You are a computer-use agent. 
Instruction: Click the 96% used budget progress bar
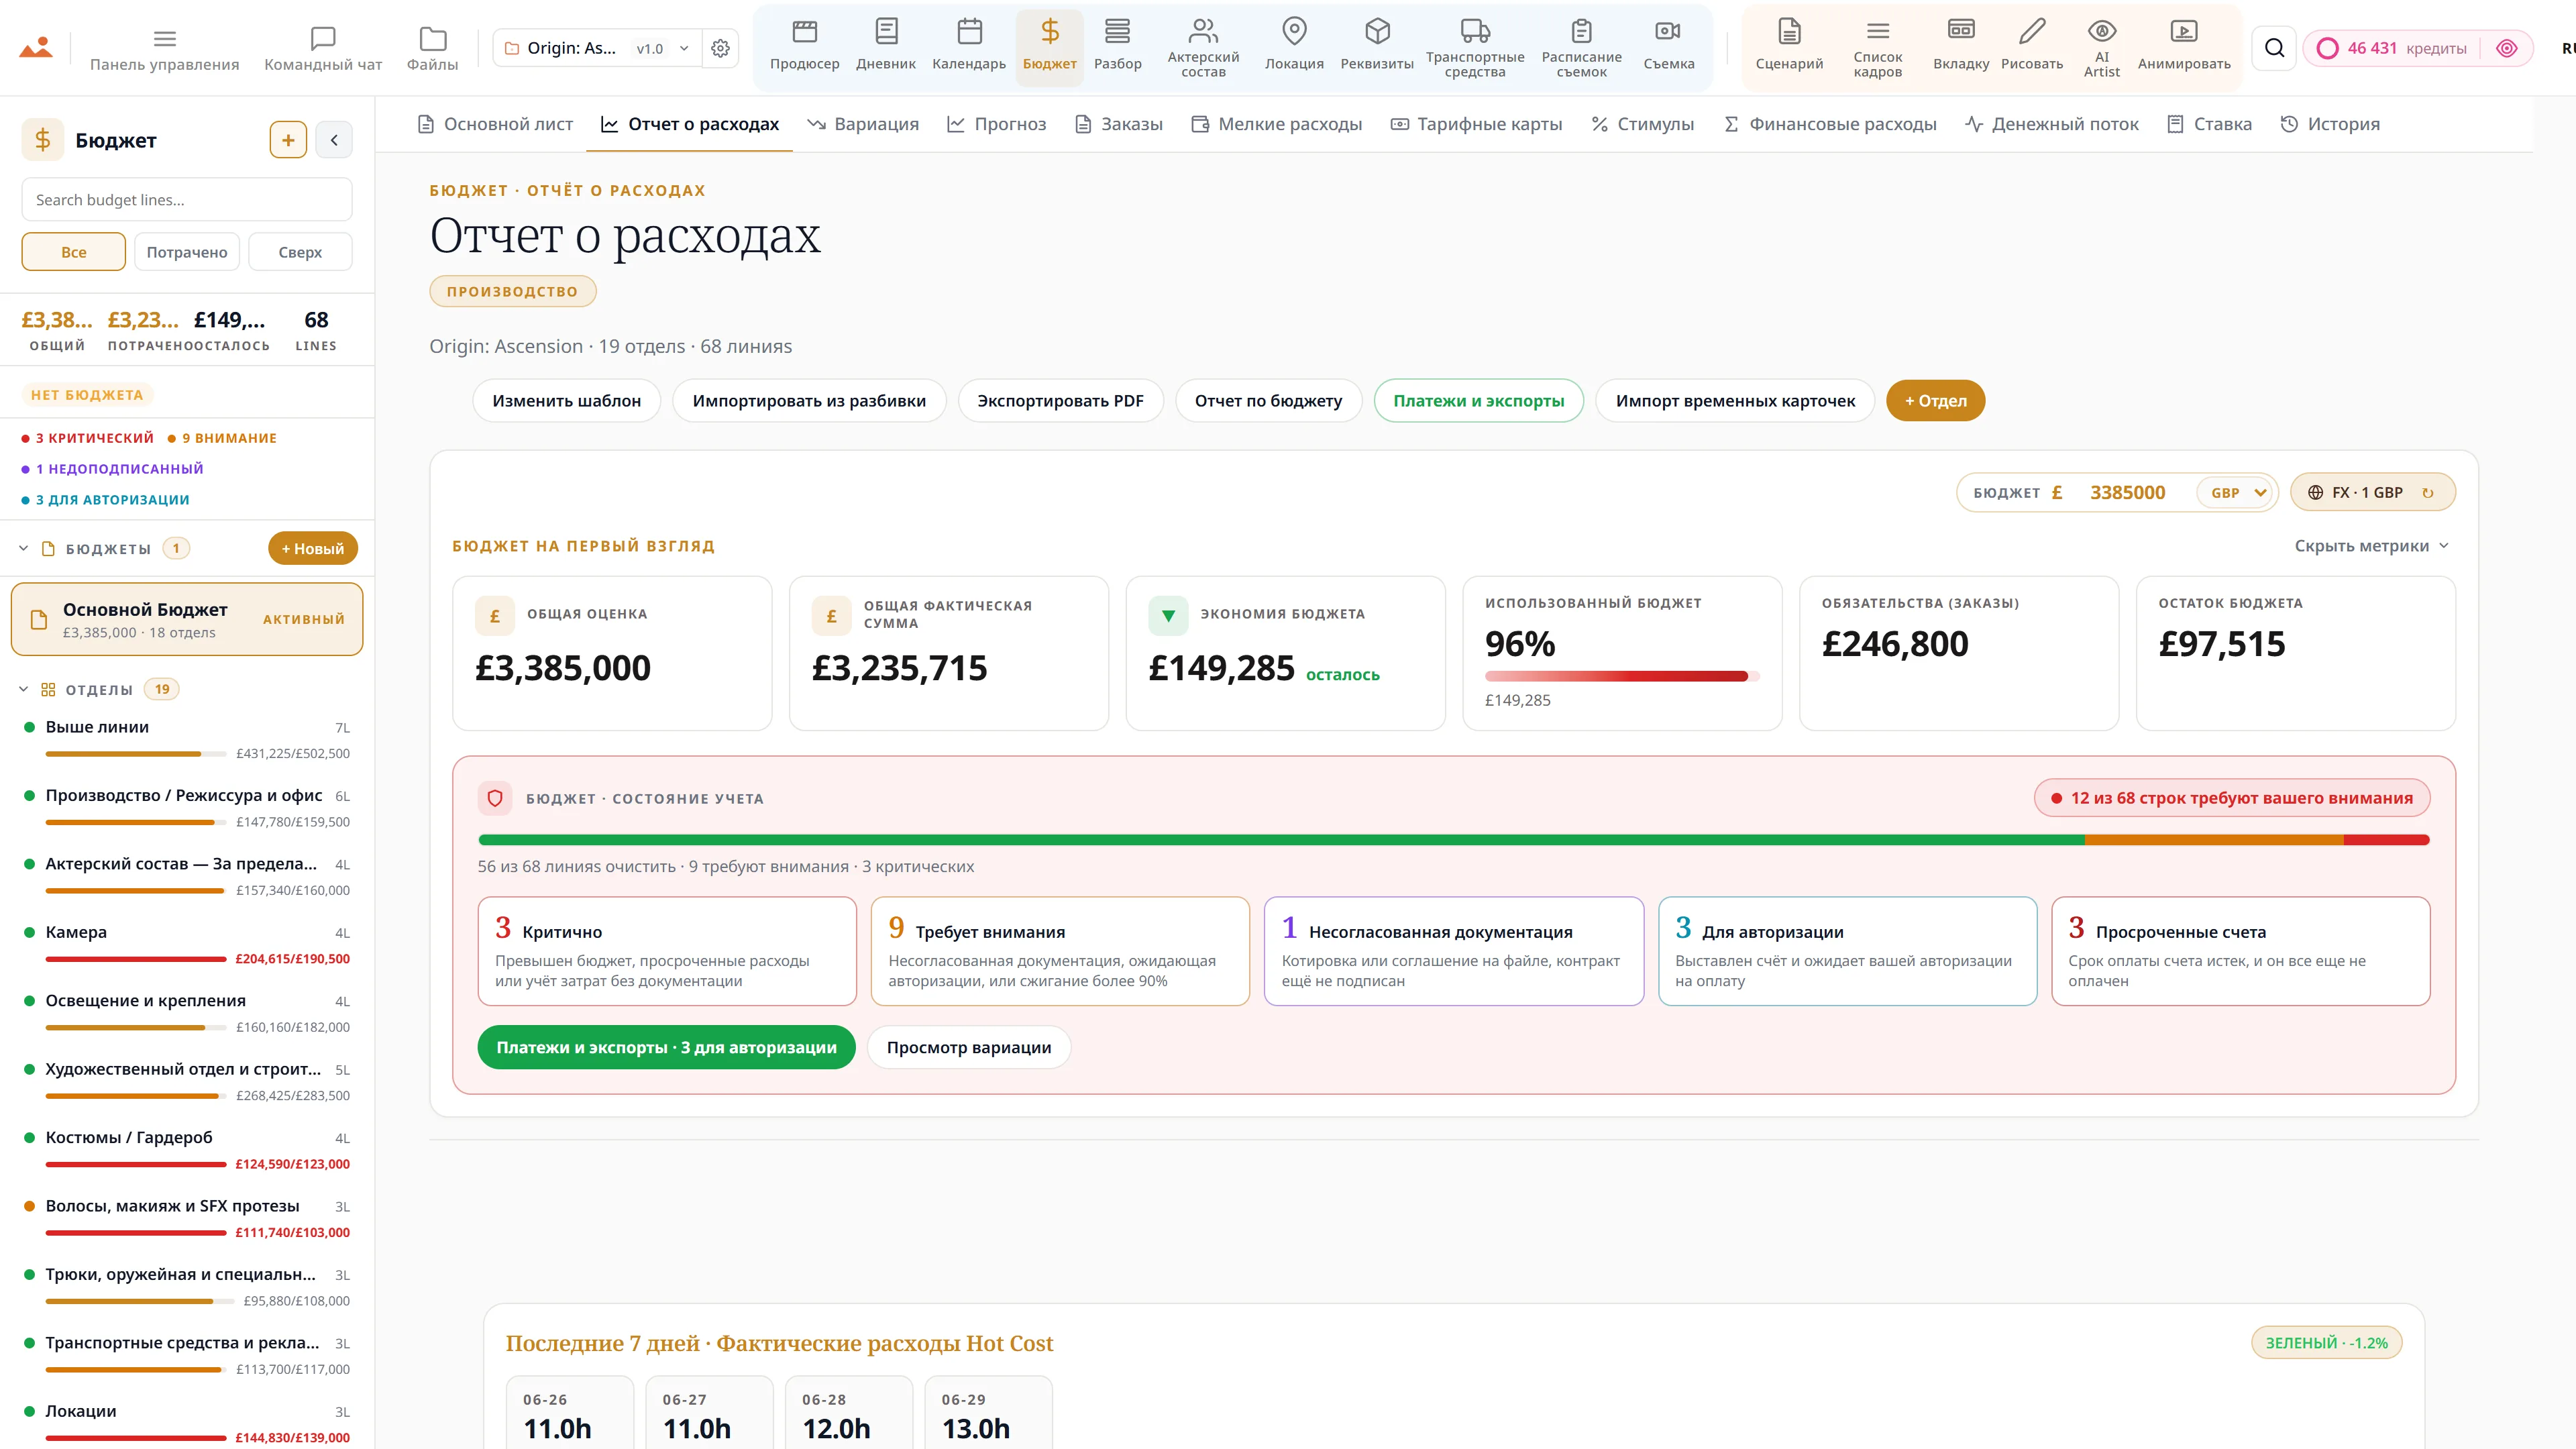pyautogui.click(x=1621, y=677)
